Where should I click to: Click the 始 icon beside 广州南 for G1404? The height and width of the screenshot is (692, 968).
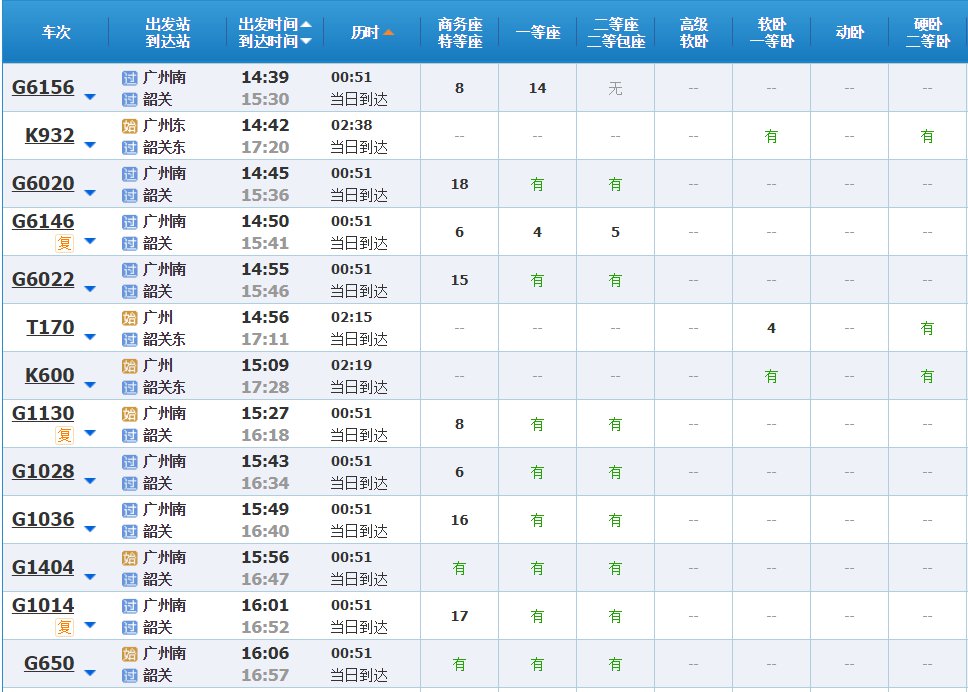tap(129, 557)
